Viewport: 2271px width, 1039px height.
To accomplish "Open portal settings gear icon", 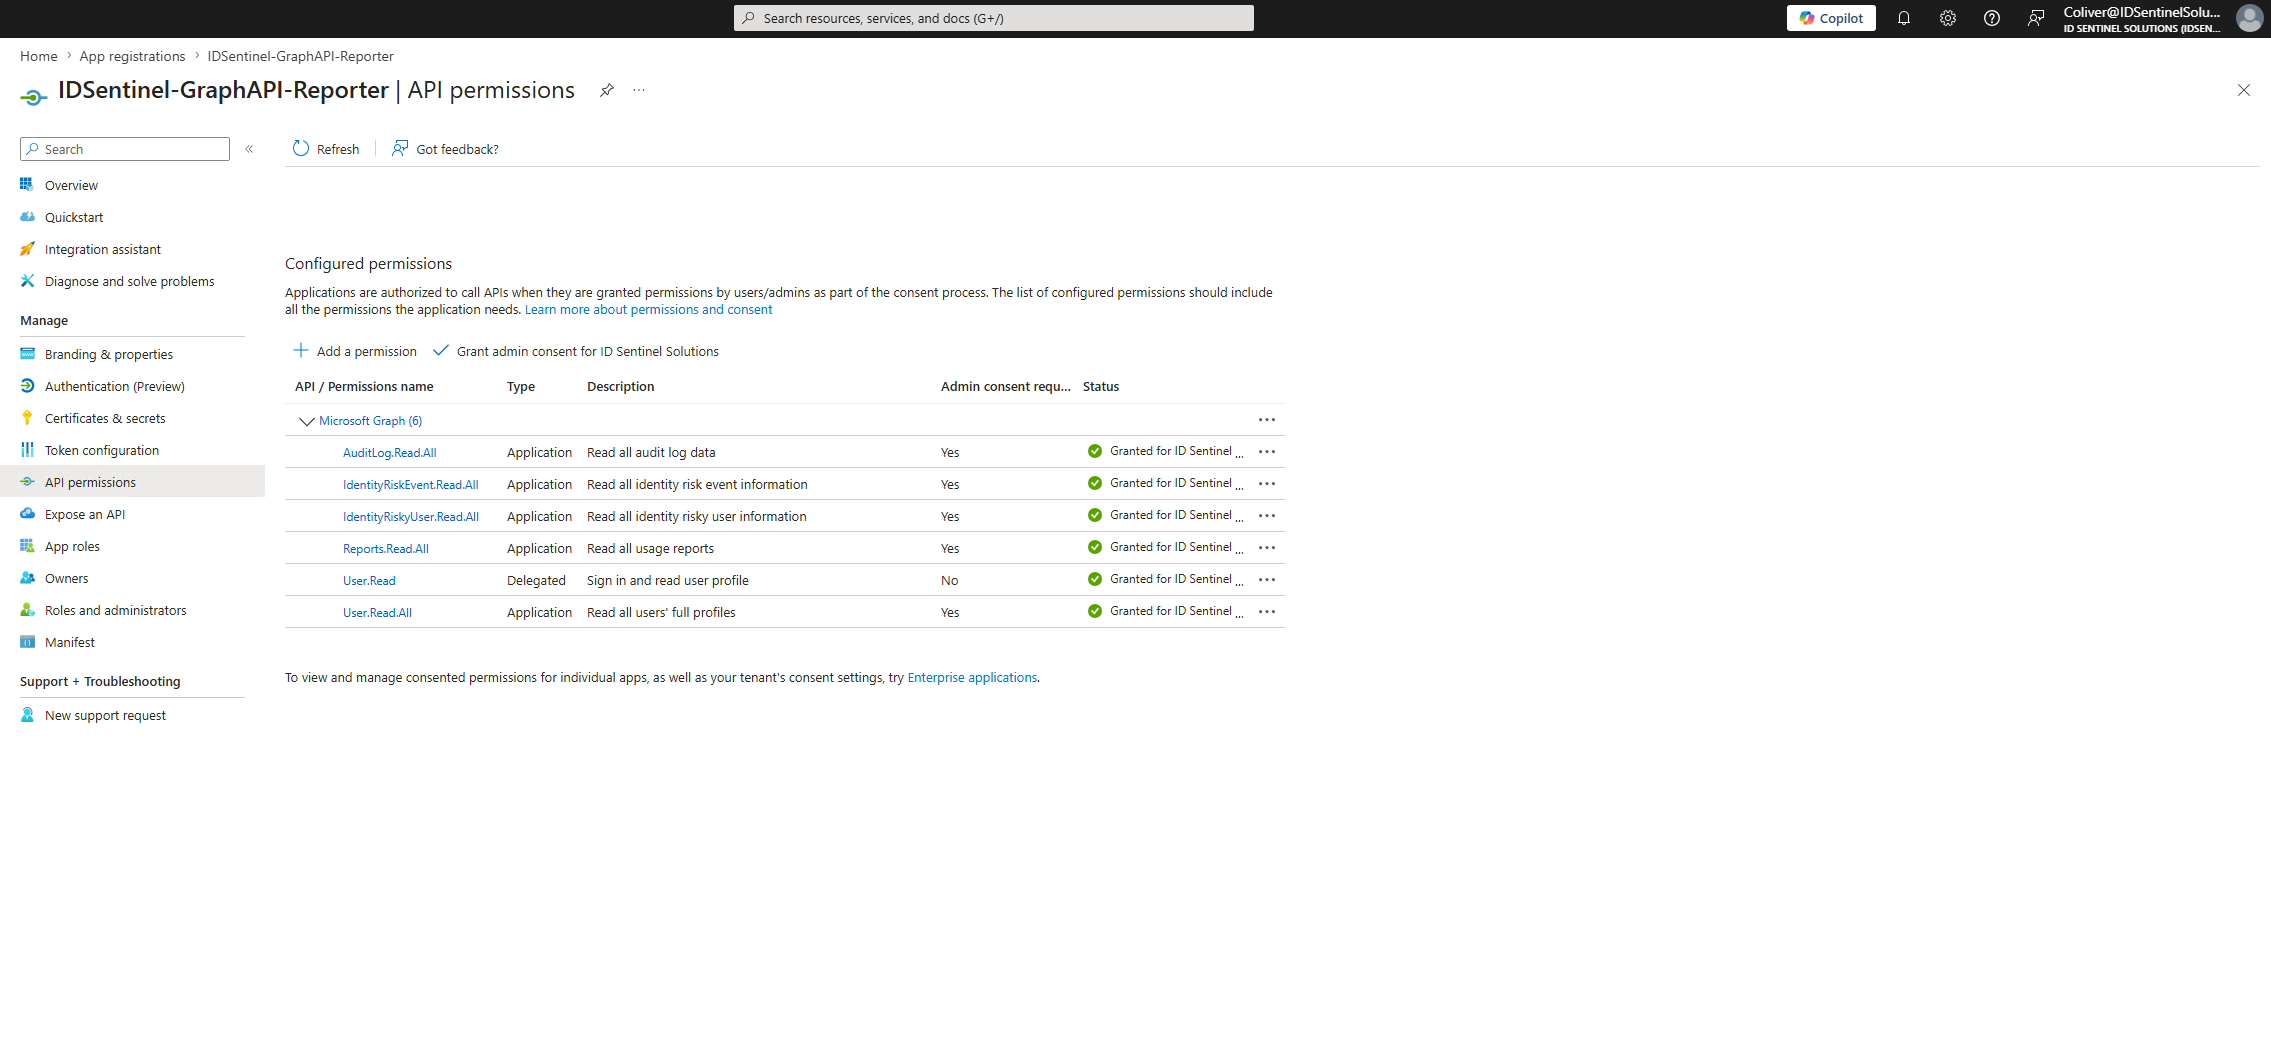I will coord(1947,18).
